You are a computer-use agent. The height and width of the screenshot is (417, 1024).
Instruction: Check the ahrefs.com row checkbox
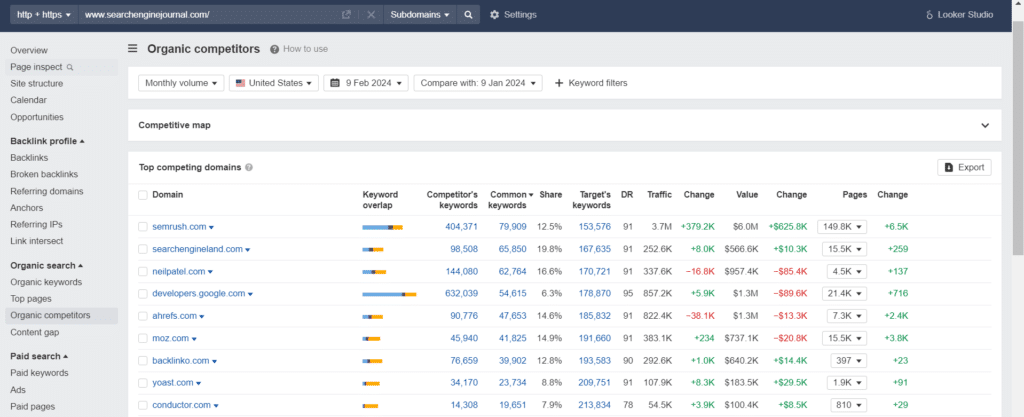click(x=143, y=316)
